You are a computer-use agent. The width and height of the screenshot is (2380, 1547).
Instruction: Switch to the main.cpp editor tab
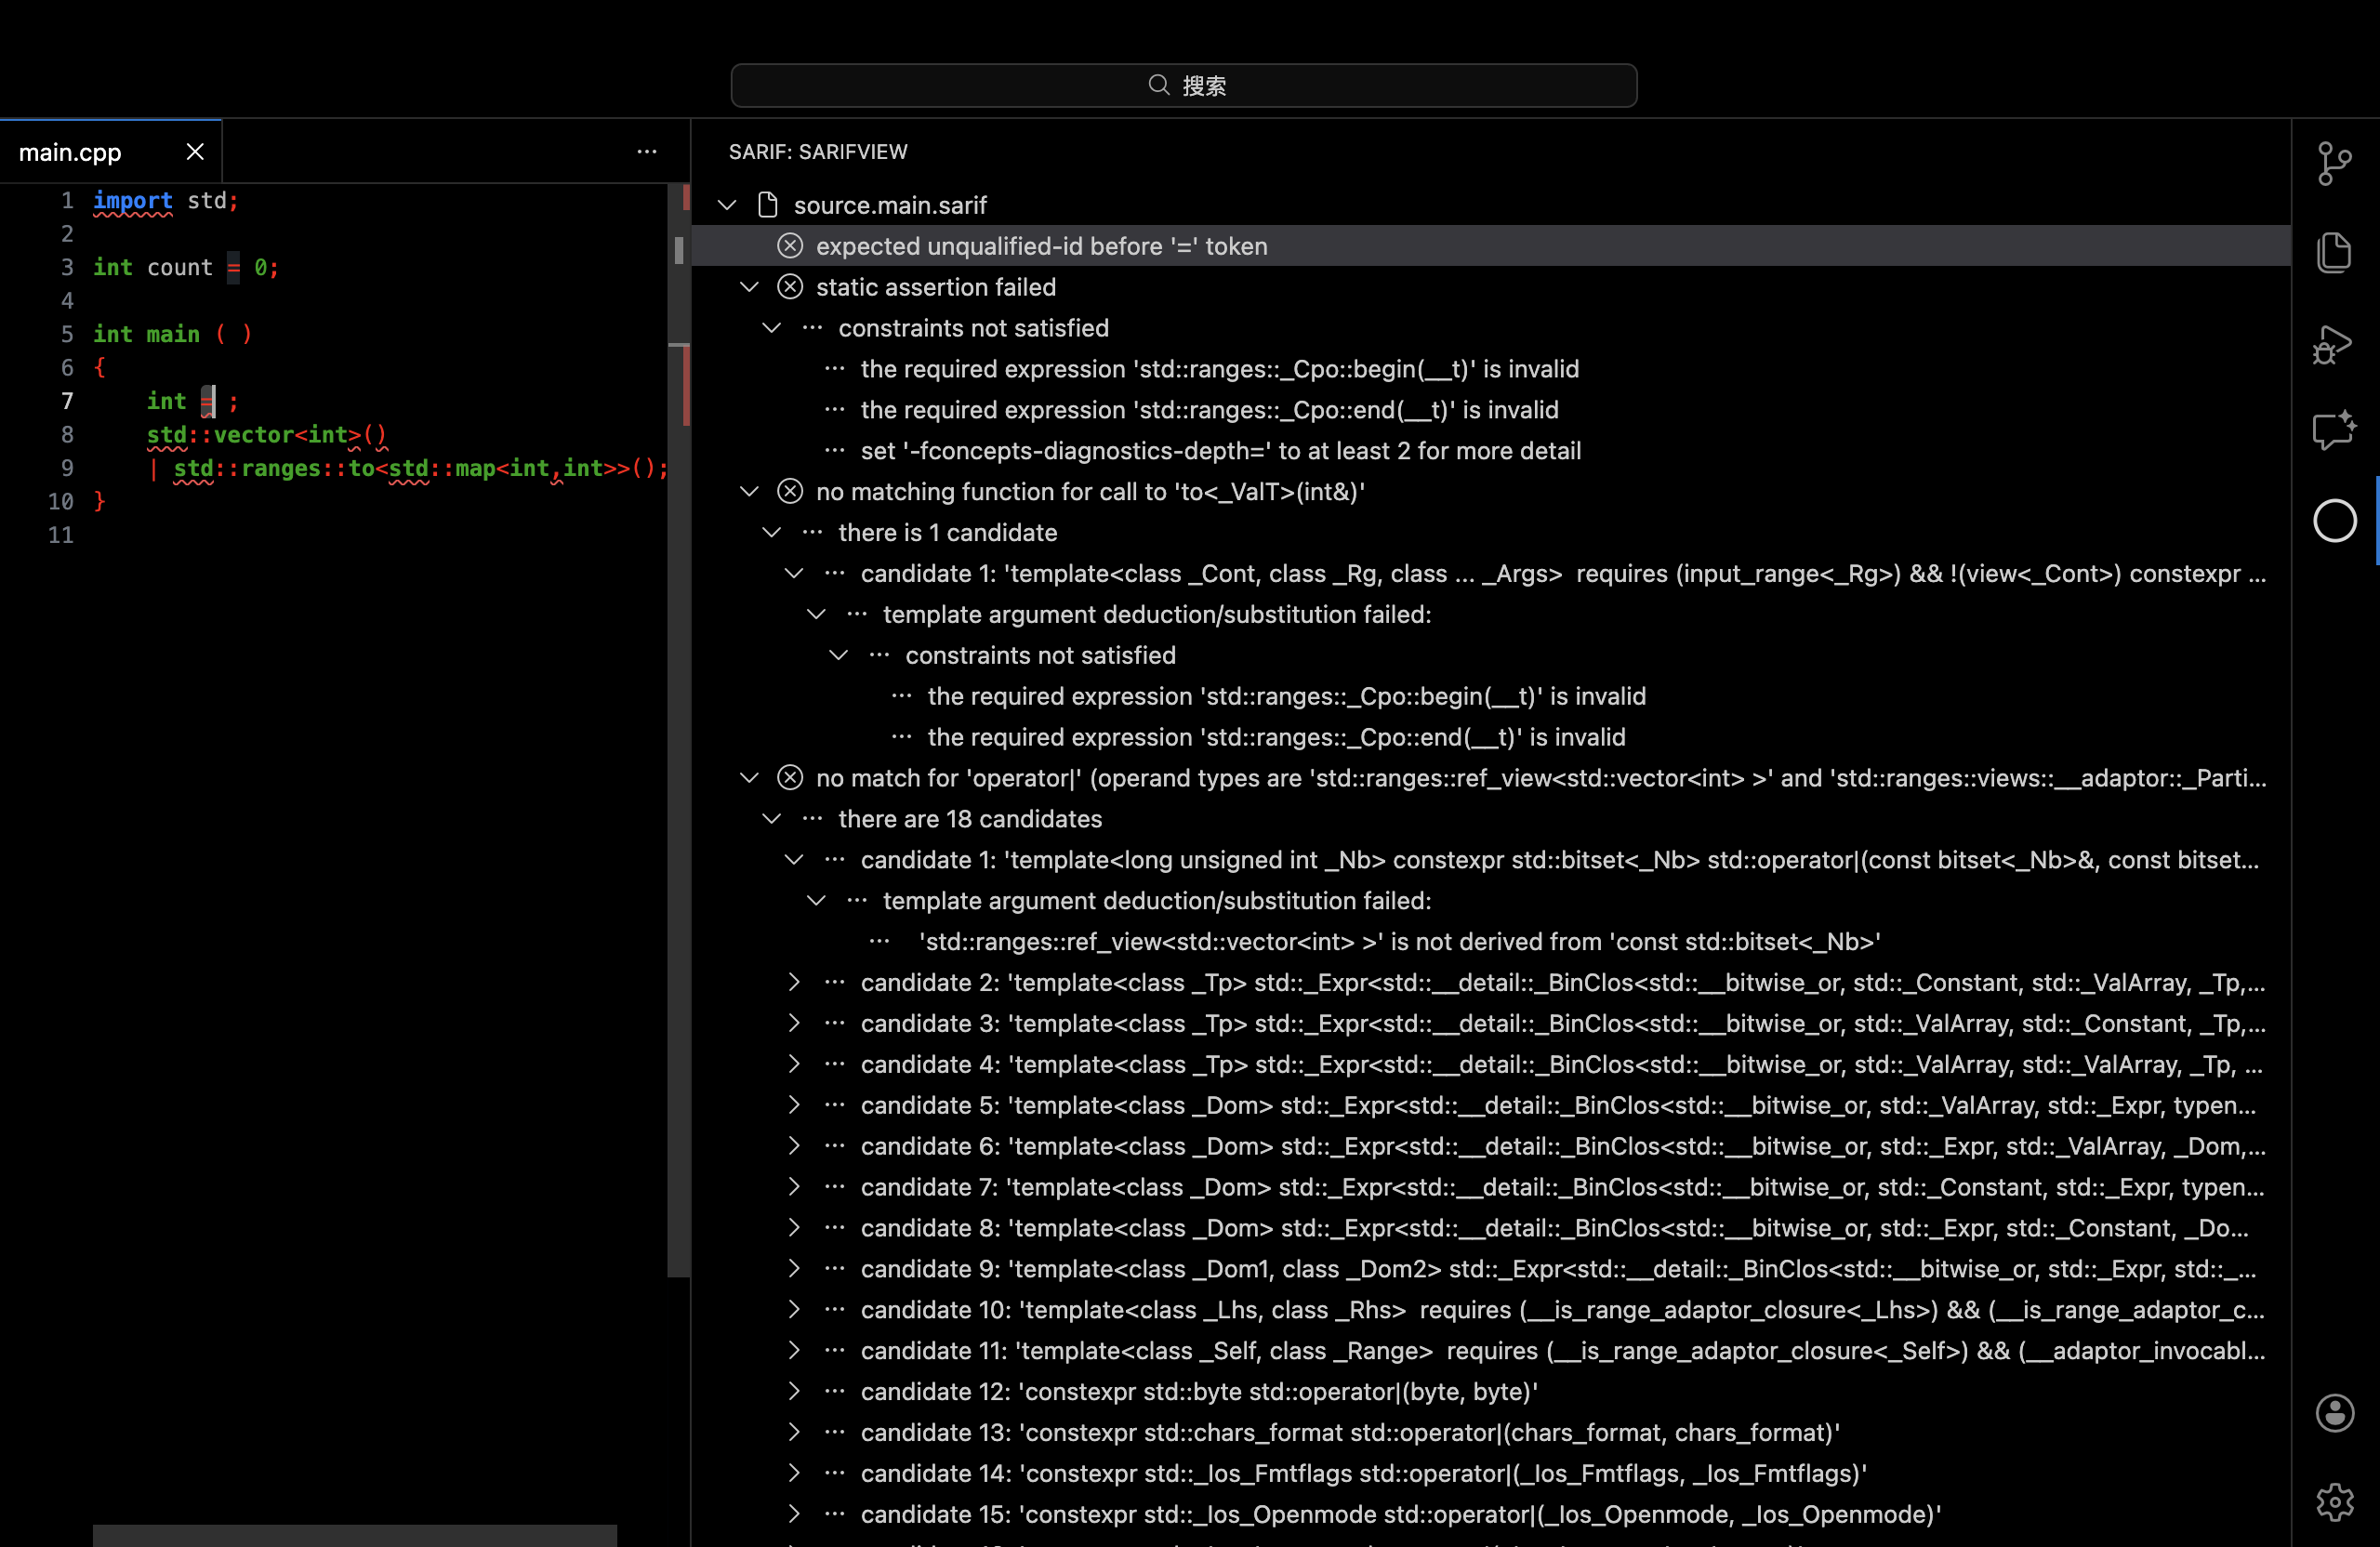(70, 152)
